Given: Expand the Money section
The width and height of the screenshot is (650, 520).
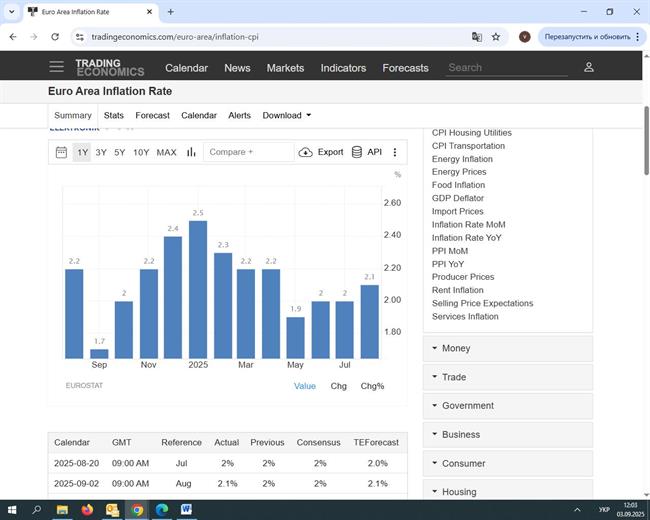Looking at the screenshot, I should 508,348.
